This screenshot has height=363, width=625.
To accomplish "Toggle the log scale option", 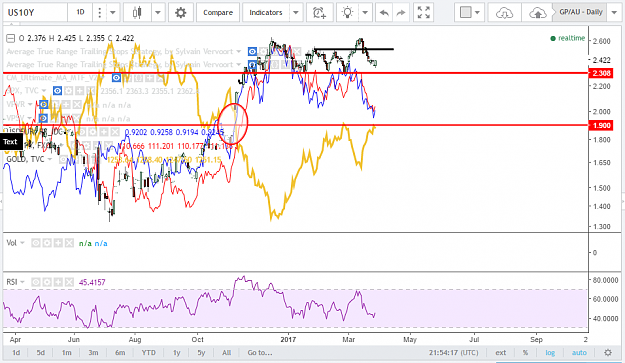I will pos(550,353).
